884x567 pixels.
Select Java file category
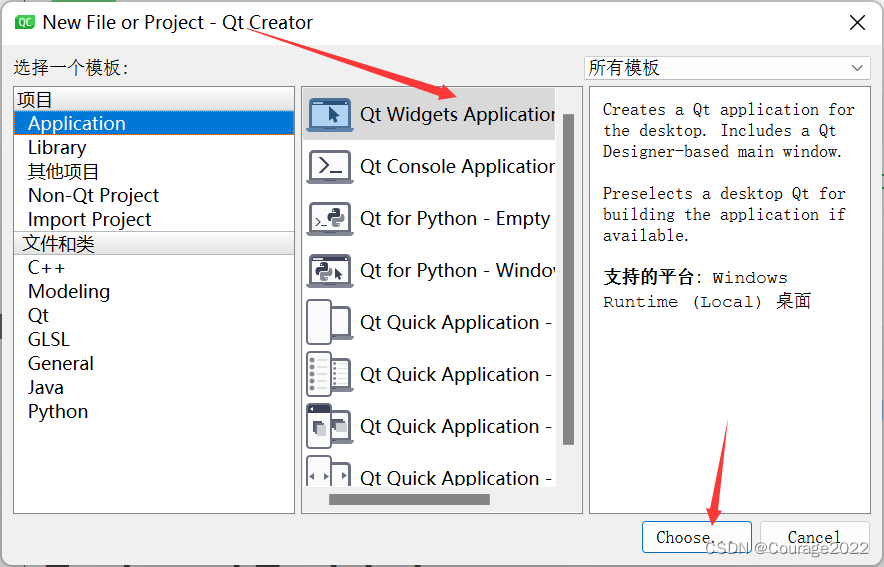coord(154,388)
